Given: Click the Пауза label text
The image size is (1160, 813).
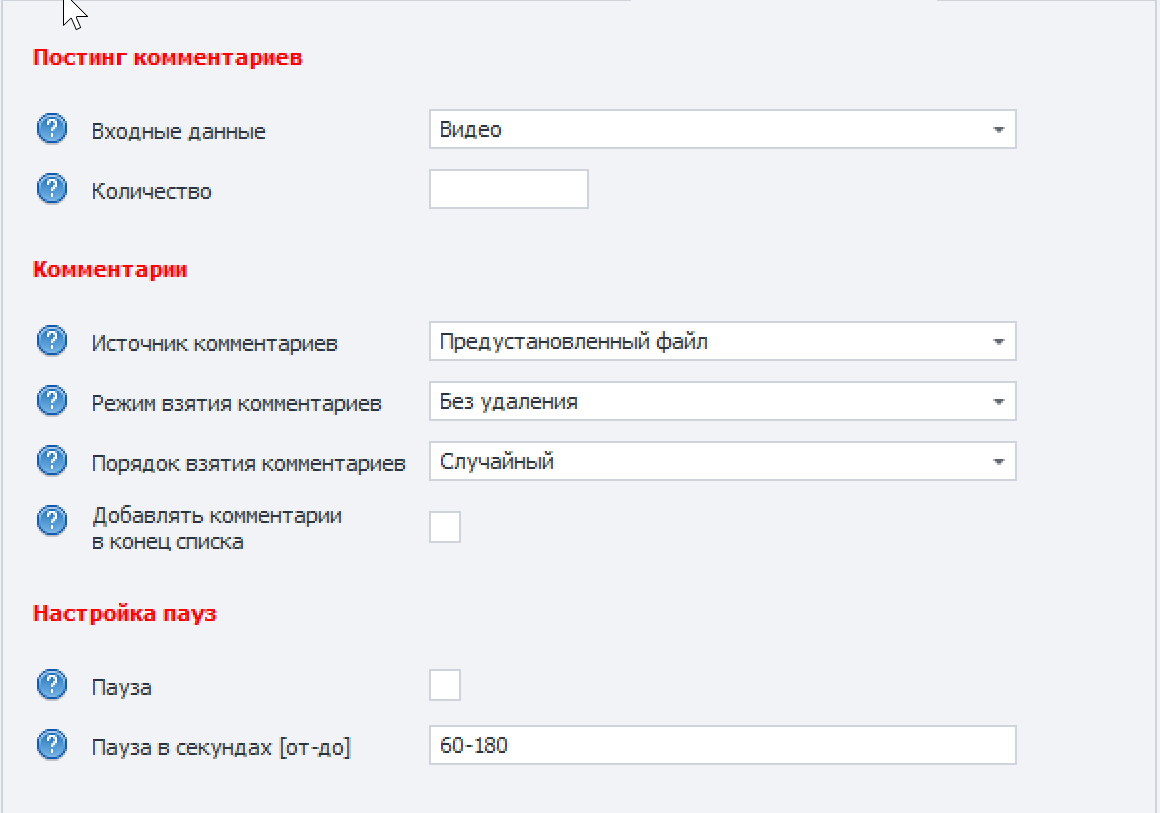Looking at the screenshot, I should coord(122,688).
